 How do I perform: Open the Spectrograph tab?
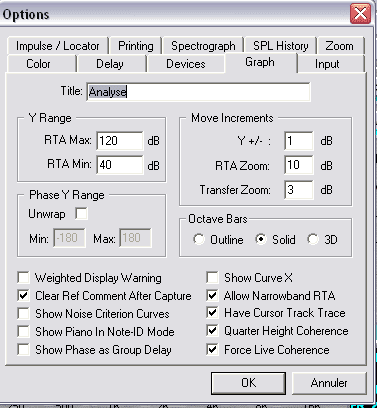point(203,46)
